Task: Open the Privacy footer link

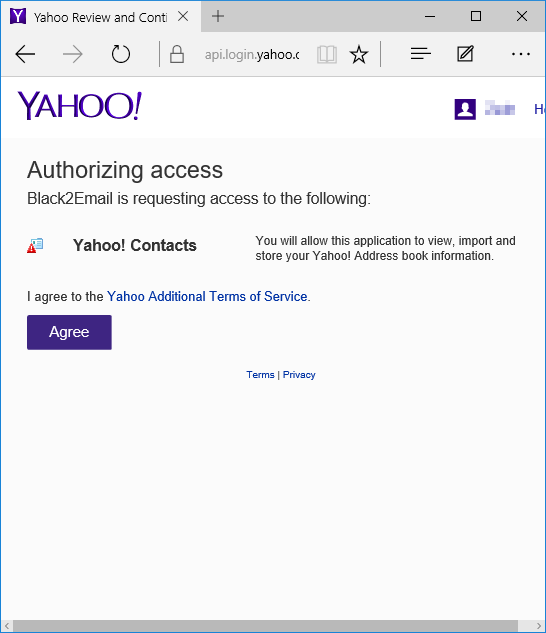Action: point(299,375)
